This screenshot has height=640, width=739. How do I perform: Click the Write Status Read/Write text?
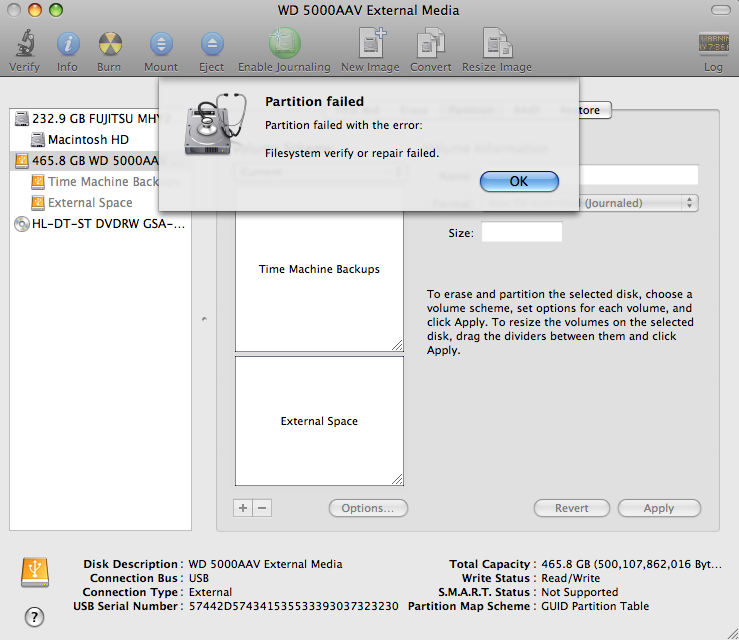coord(571,578)
